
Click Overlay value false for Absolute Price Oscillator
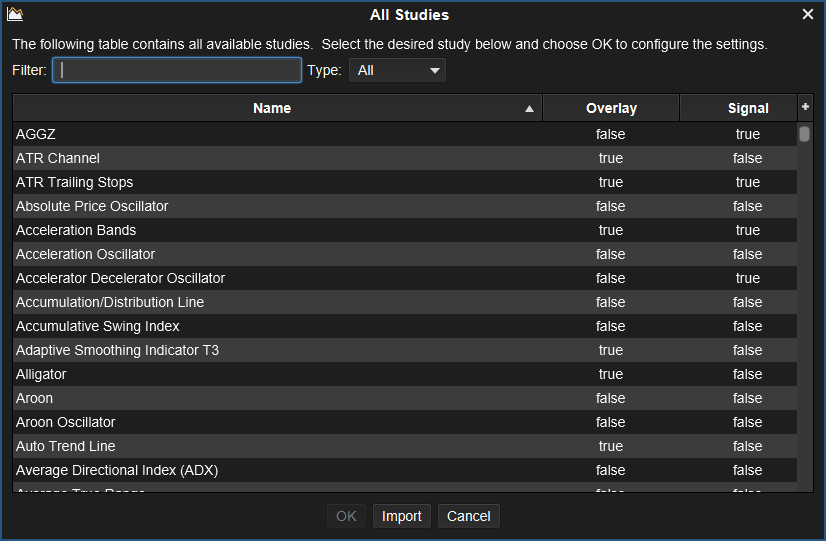[611, 206]
